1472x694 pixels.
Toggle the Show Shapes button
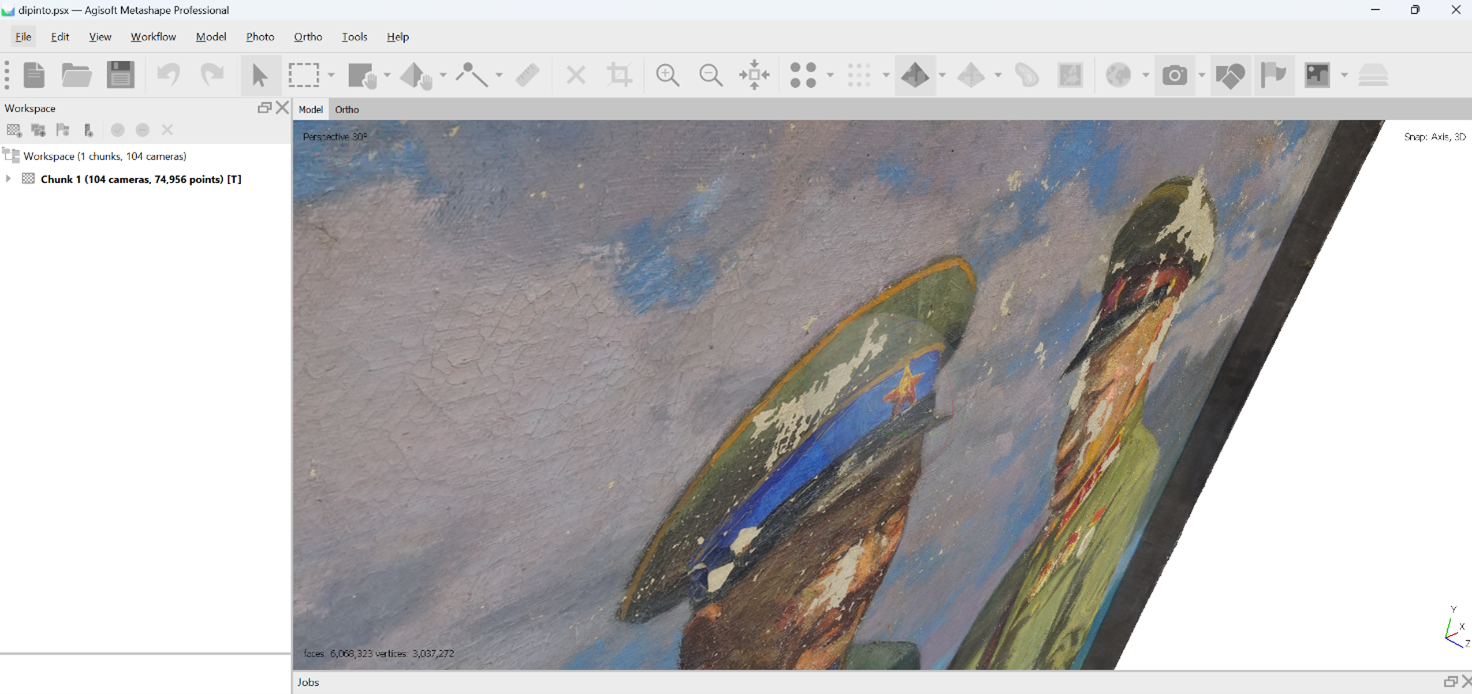pyautogui.click(x=1230, y=75)
